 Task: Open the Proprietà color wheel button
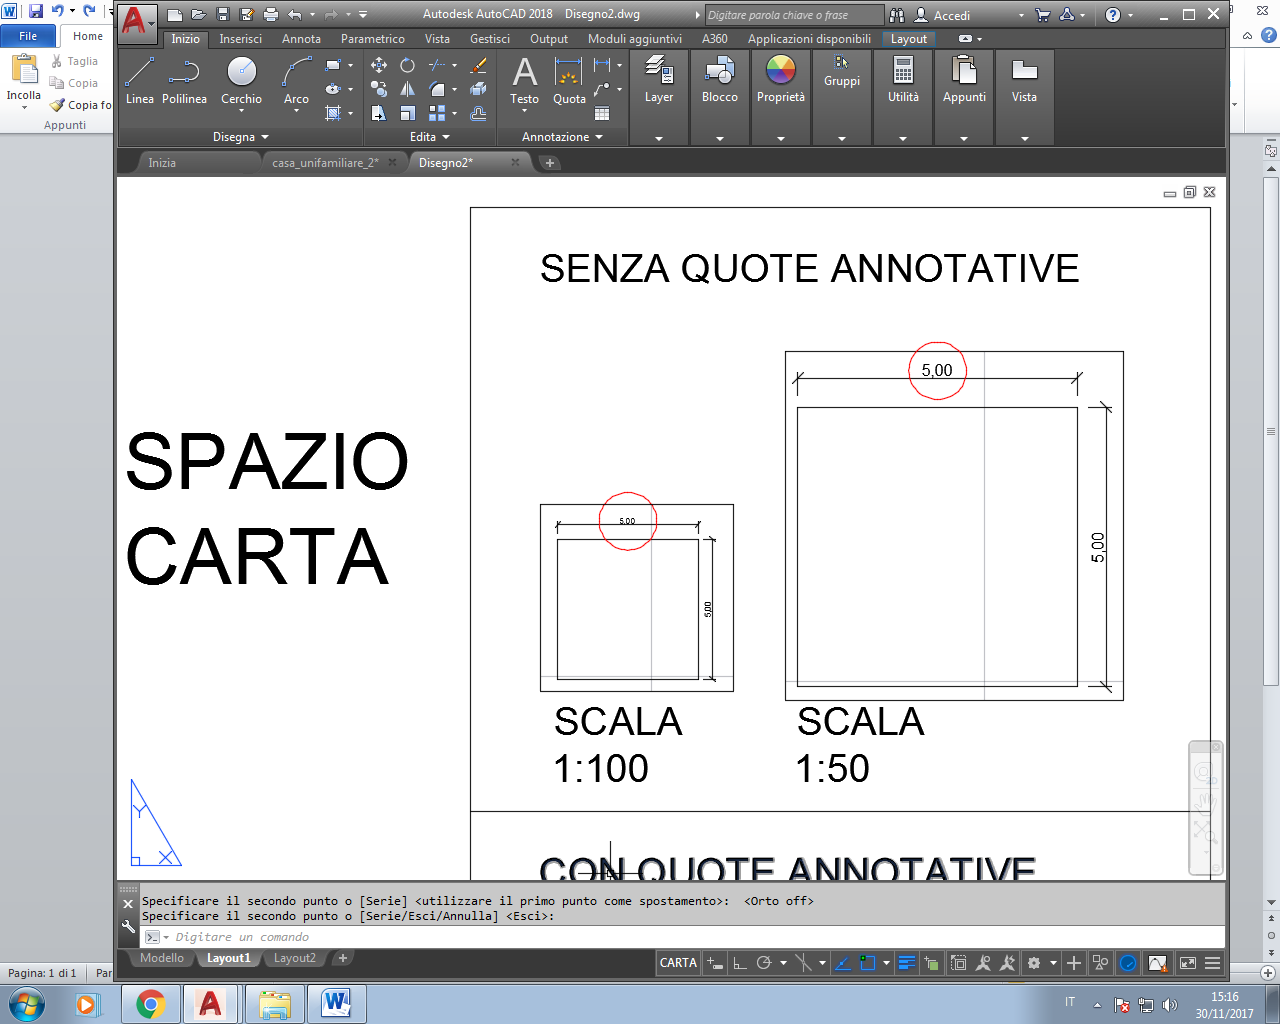[x=781, y=80]
